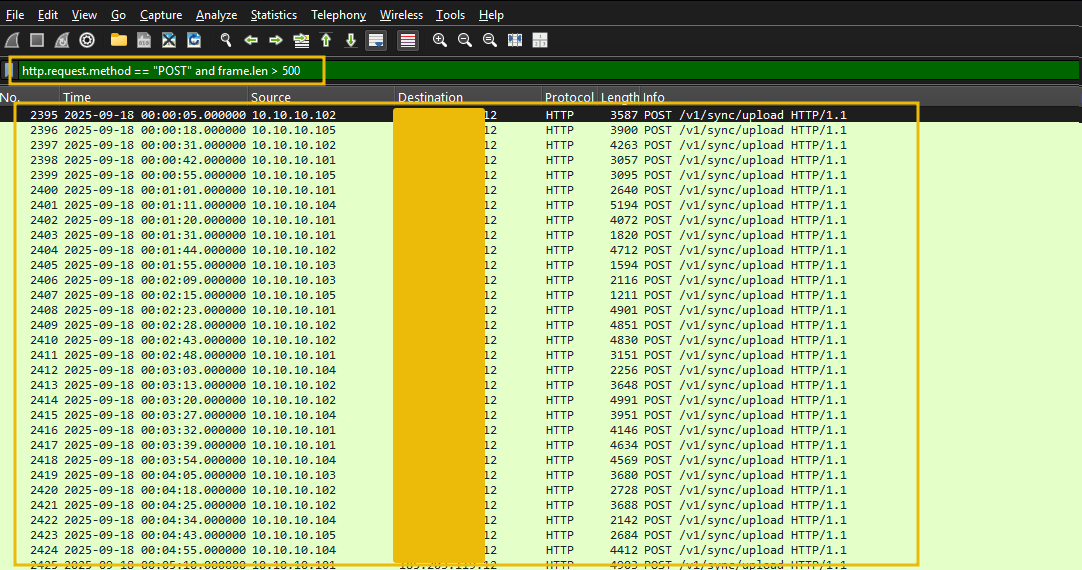Open the Edit menu
1082x570 pixels.
[x=48, y=14]
